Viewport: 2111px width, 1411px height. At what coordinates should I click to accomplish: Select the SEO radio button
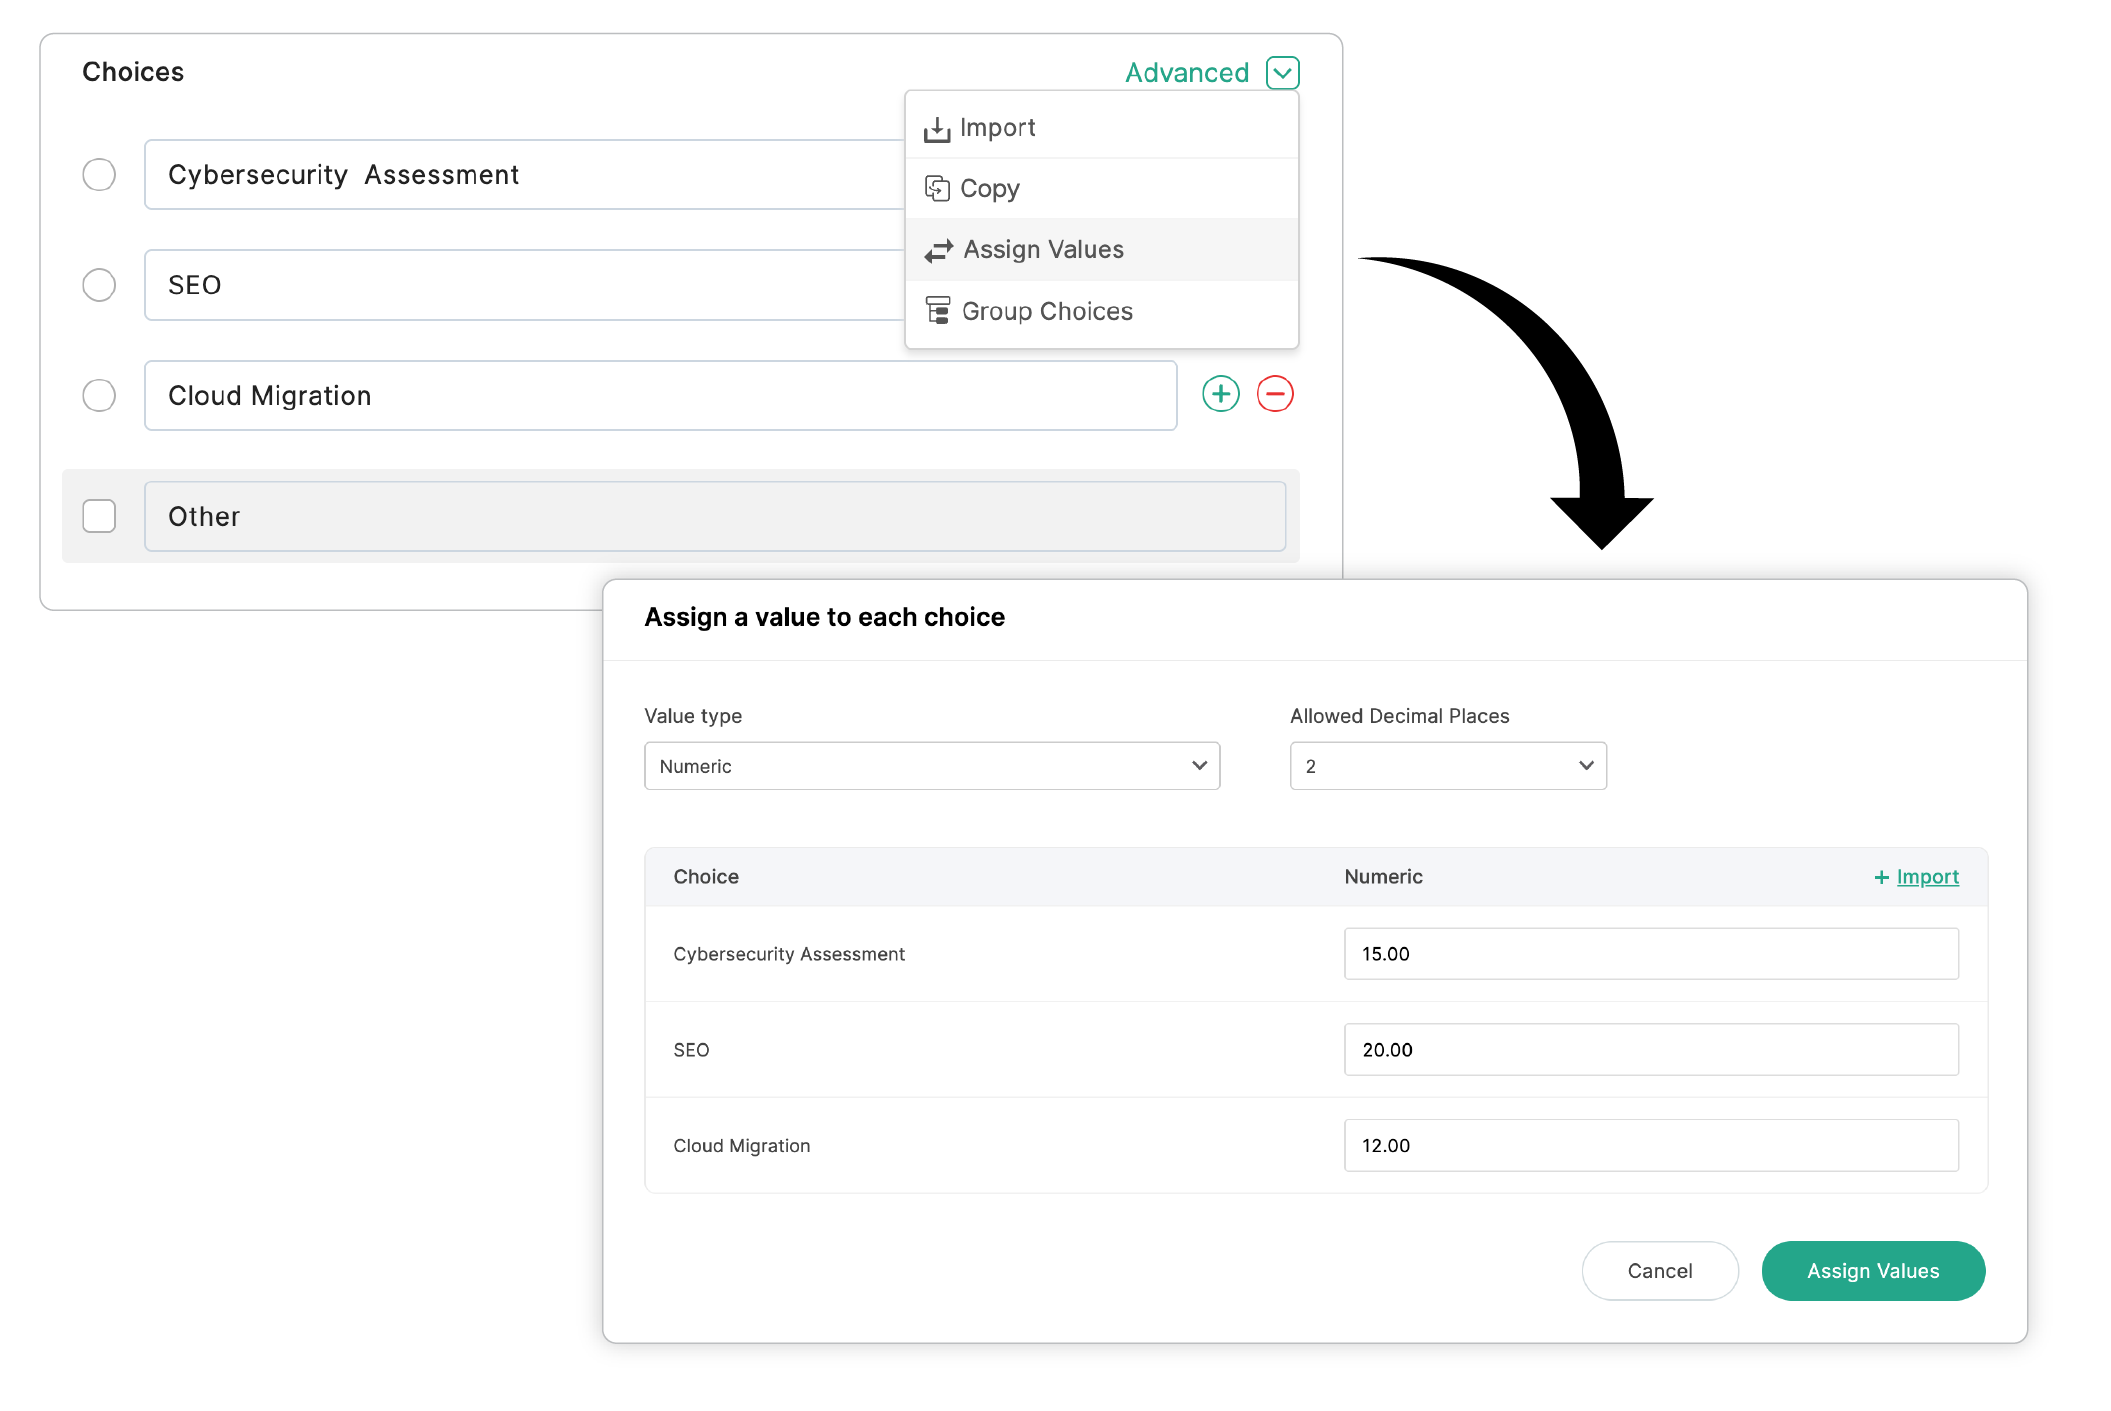[99, 285]
